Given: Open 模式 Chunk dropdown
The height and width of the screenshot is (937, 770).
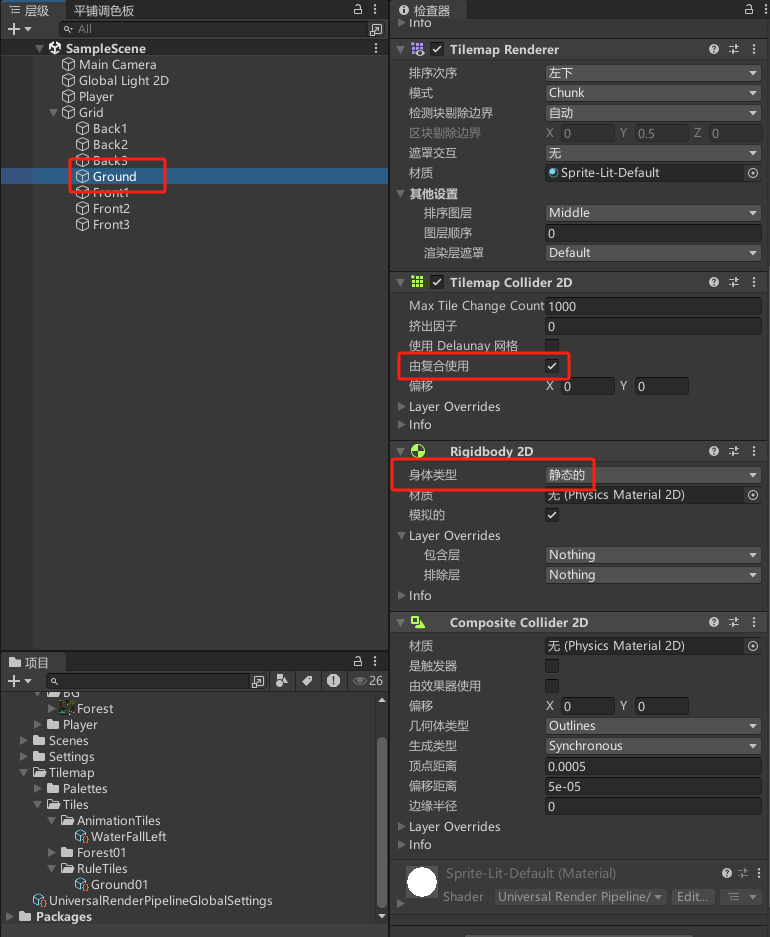Looking at the screenshot, I should tap(653, 93).
